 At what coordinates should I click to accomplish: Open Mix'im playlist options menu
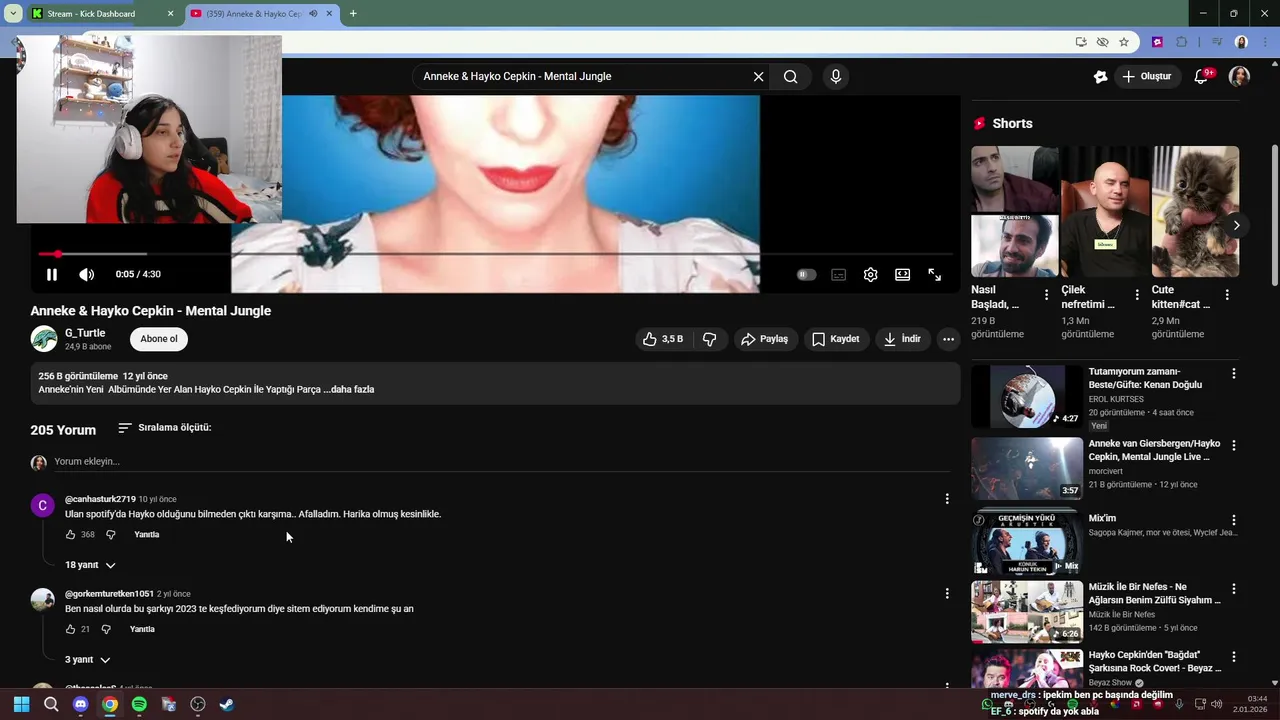pos(1234,520)
